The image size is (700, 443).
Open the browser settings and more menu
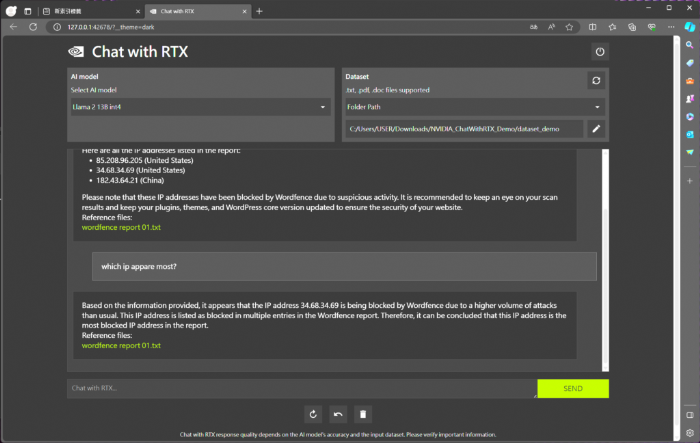point(671,27)
